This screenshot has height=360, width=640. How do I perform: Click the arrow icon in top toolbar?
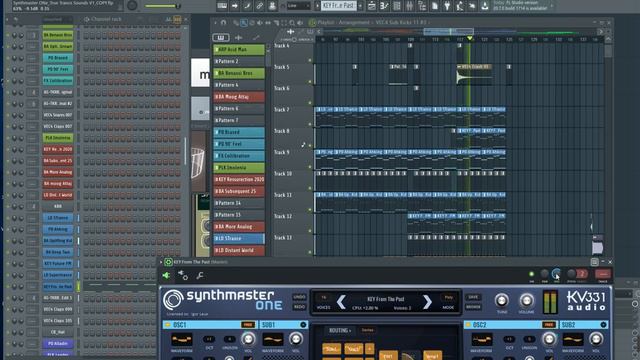[x=235, y=6]
